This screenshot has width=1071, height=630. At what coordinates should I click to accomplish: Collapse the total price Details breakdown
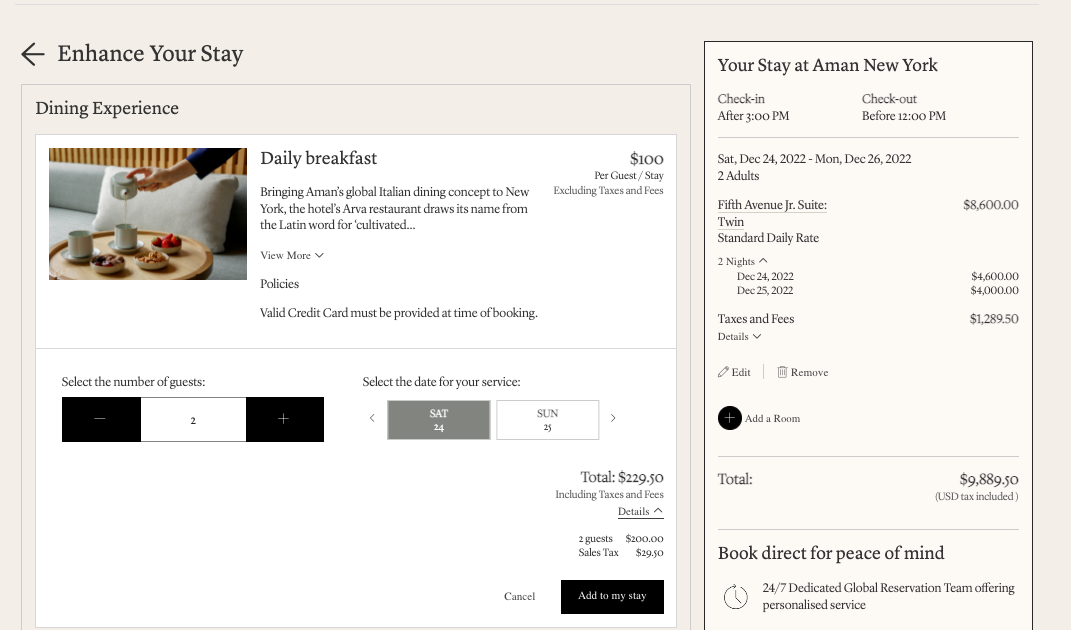point(640,512)
